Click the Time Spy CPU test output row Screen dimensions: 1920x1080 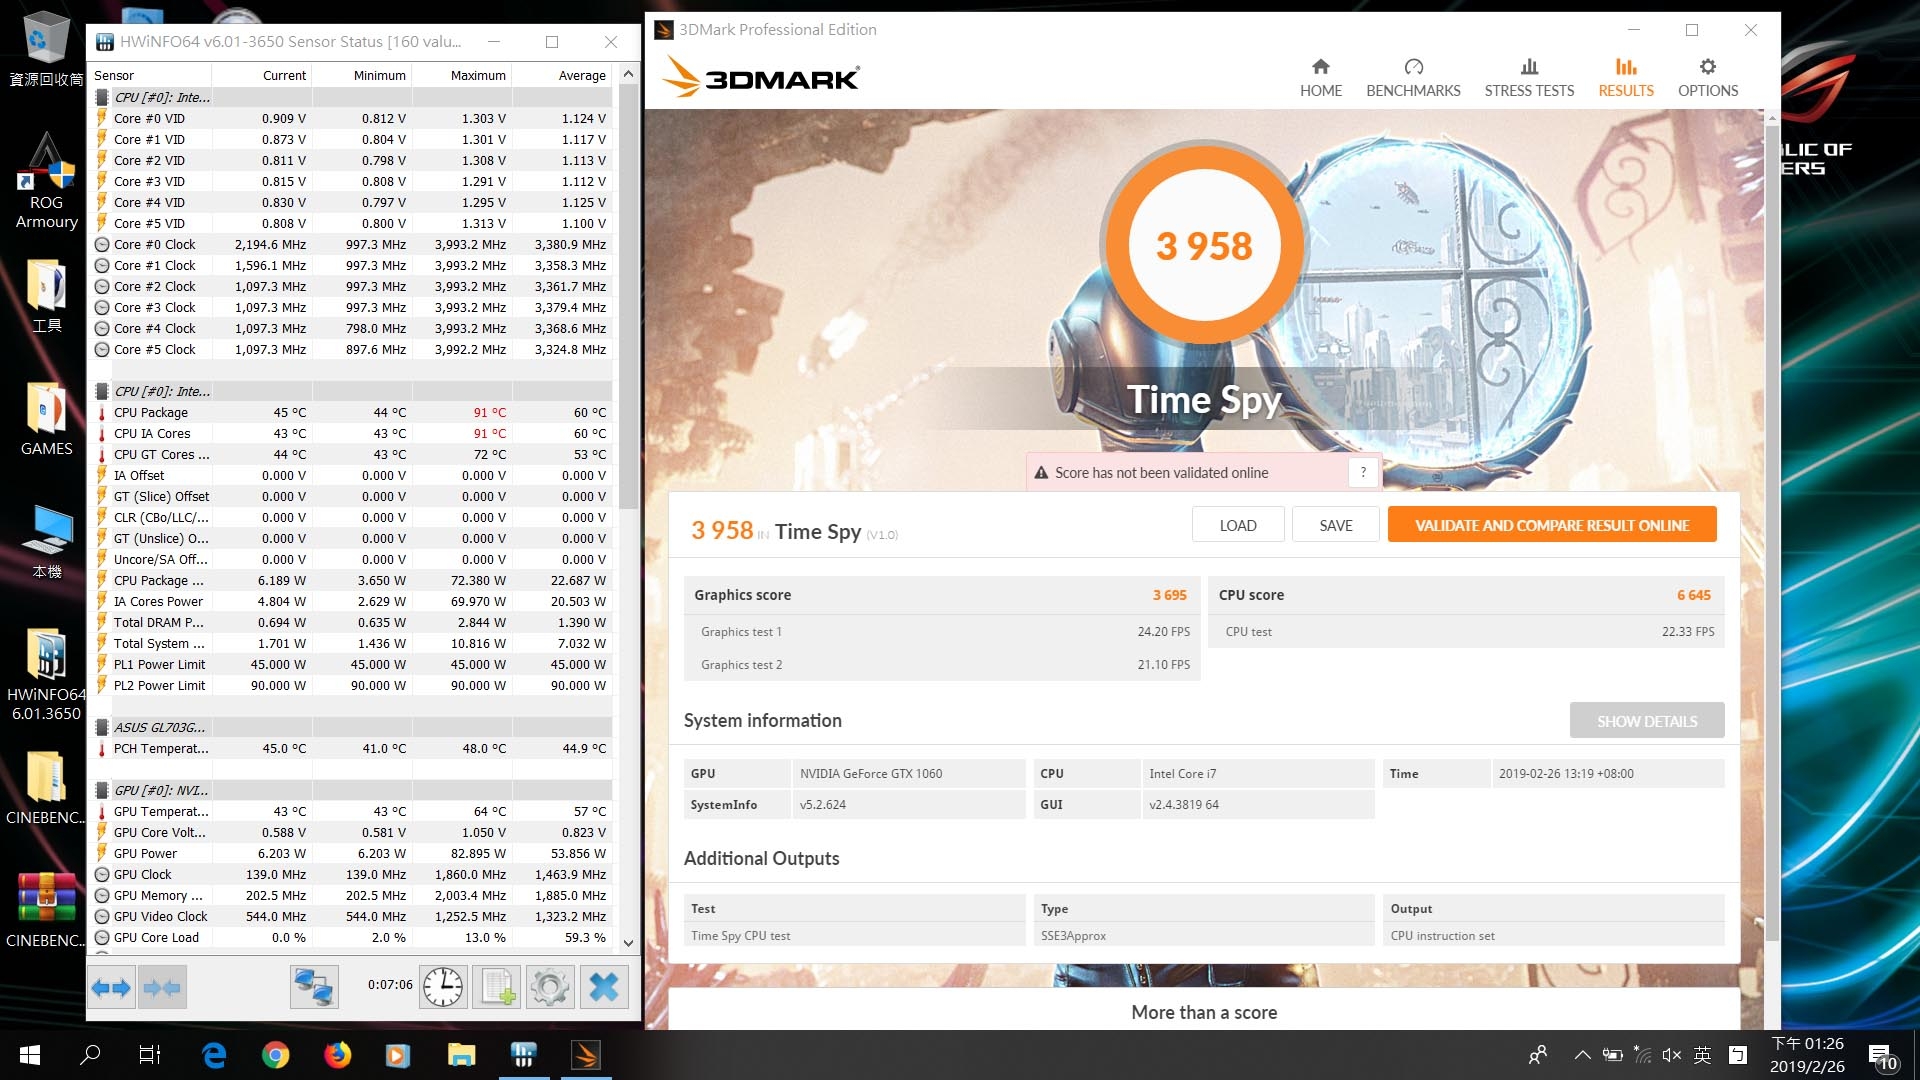tap(1205, 936)
